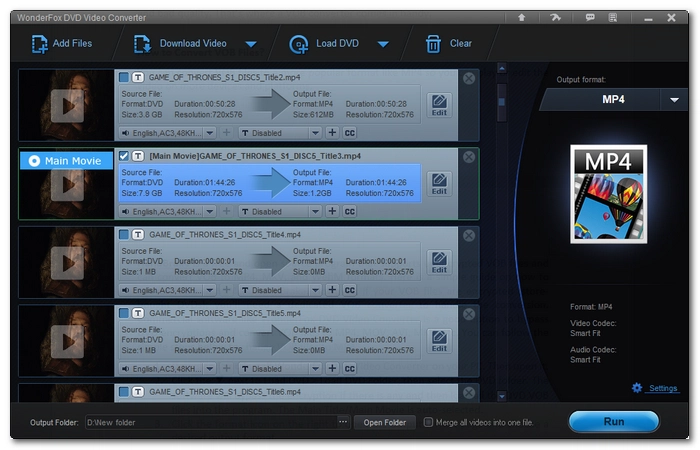
Task: Expand the Load DVD dropdown arrow
Action: click(383, 44)
